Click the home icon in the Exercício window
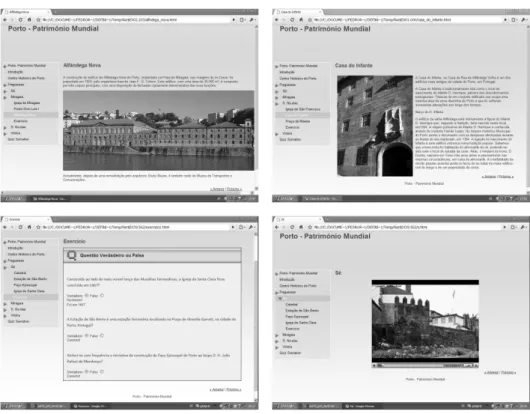 pos(29,227)
